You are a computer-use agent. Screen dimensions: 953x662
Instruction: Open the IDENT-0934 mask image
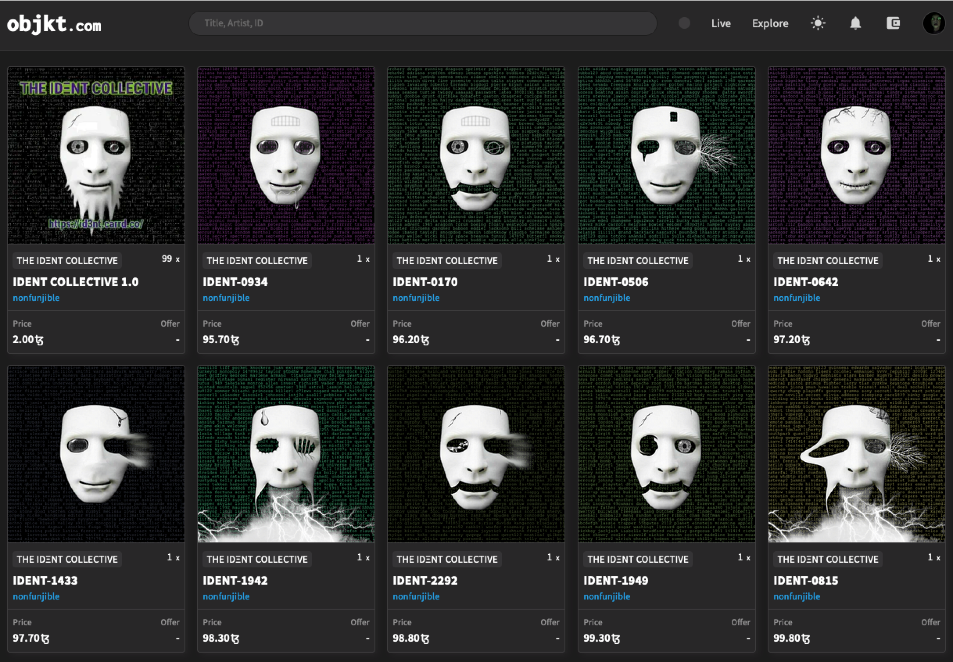tap(286, 155)
